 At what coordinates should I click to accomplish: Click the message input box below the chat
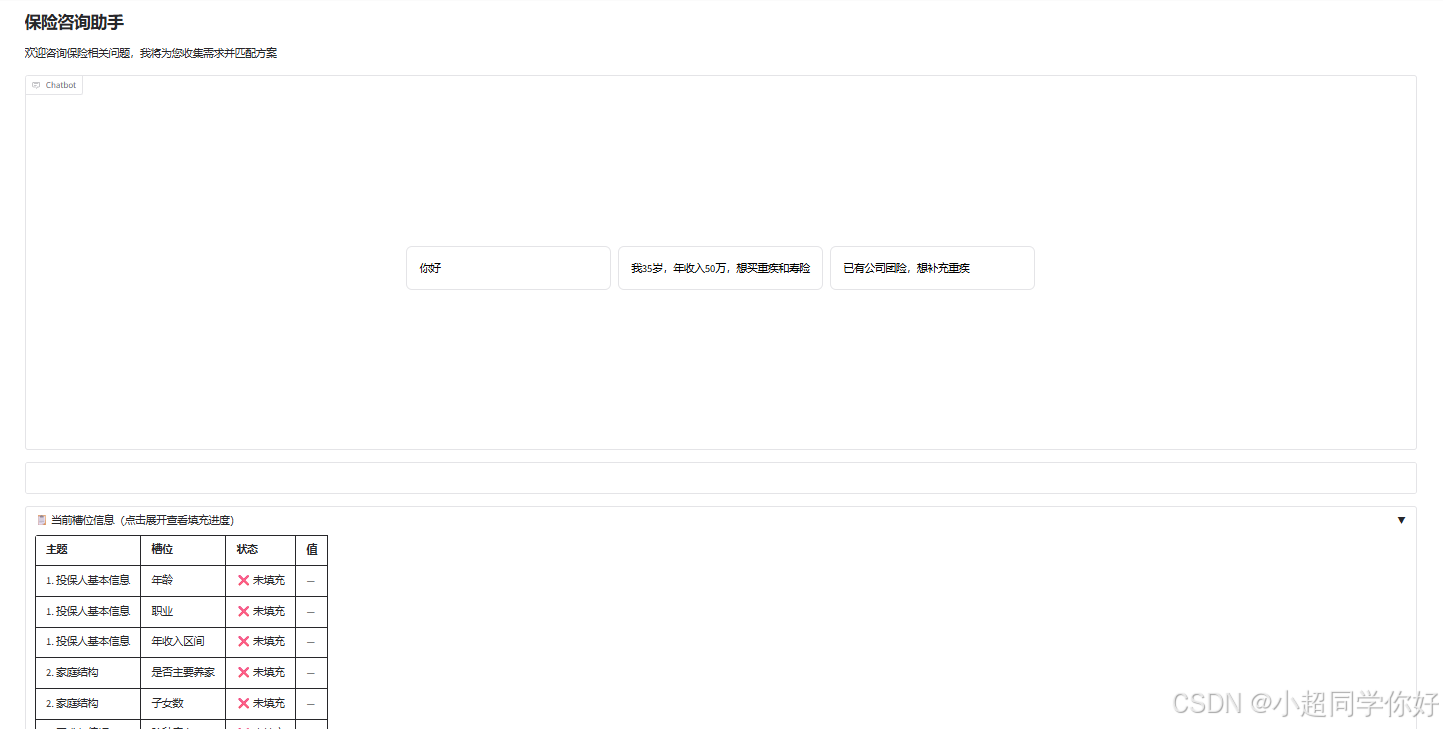coord(720,477)
